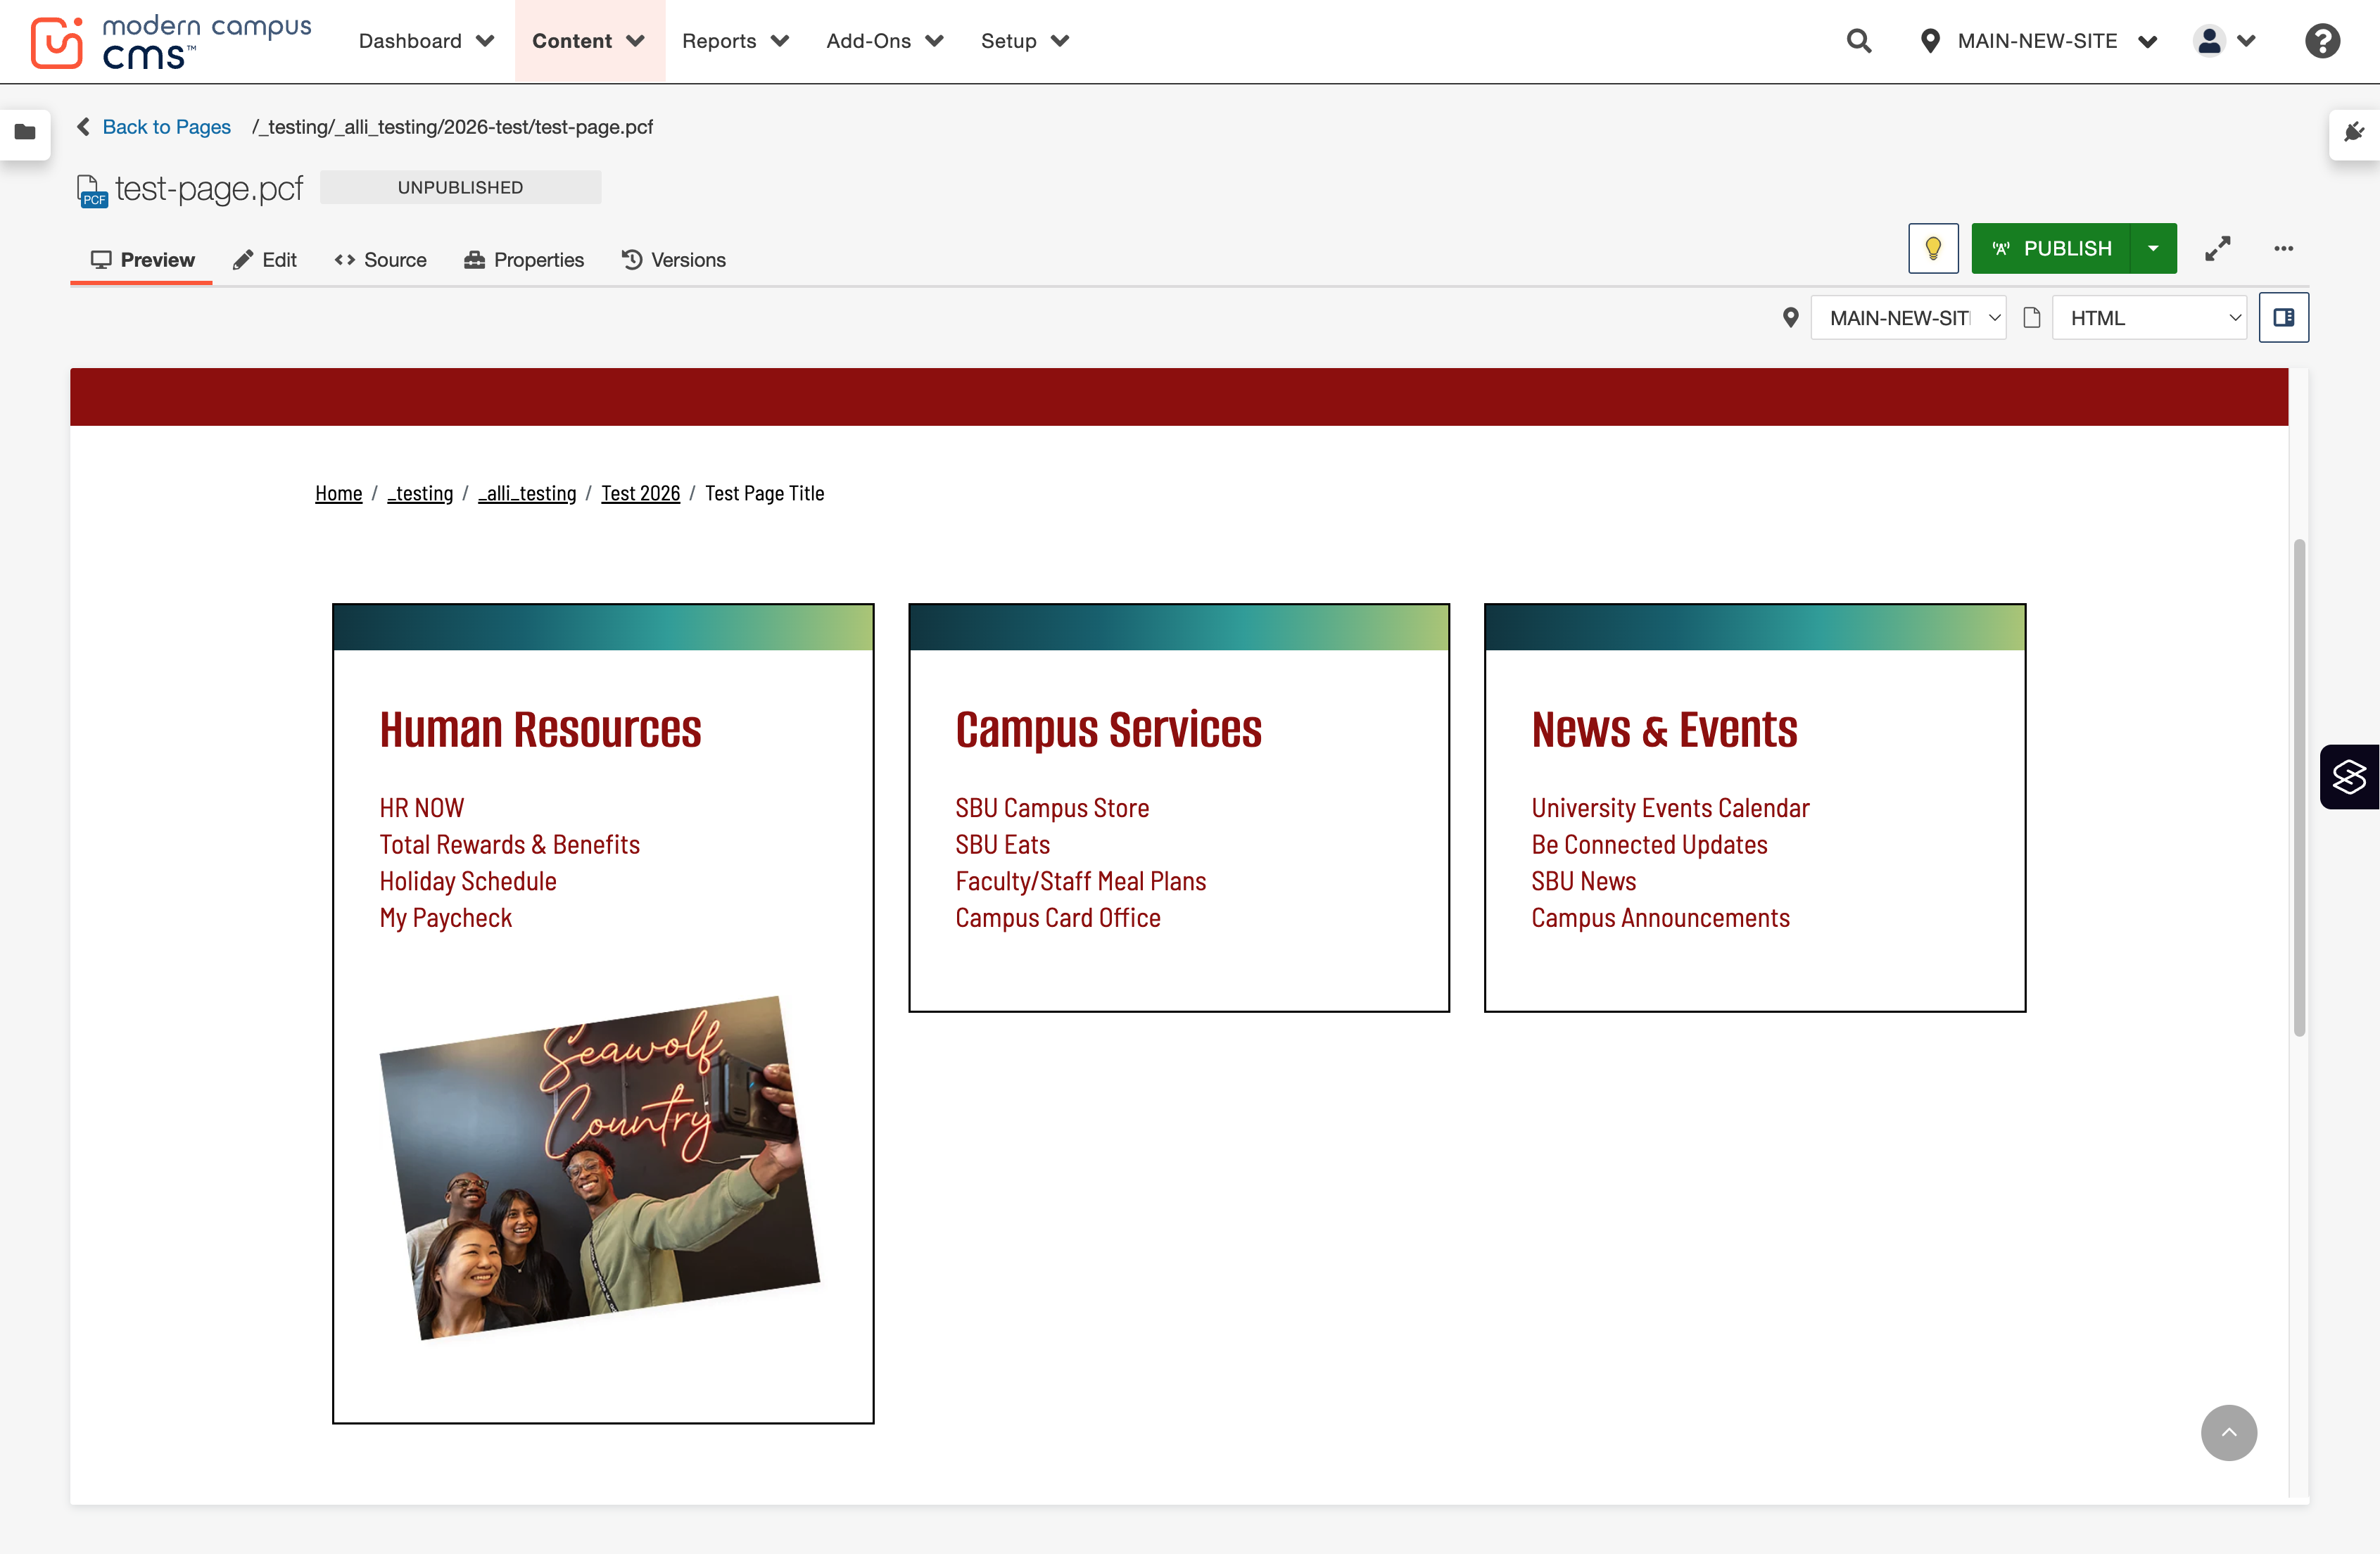Click the Human Resources heading
This screenshot has width=2380, height=1554.
[540, 730]
